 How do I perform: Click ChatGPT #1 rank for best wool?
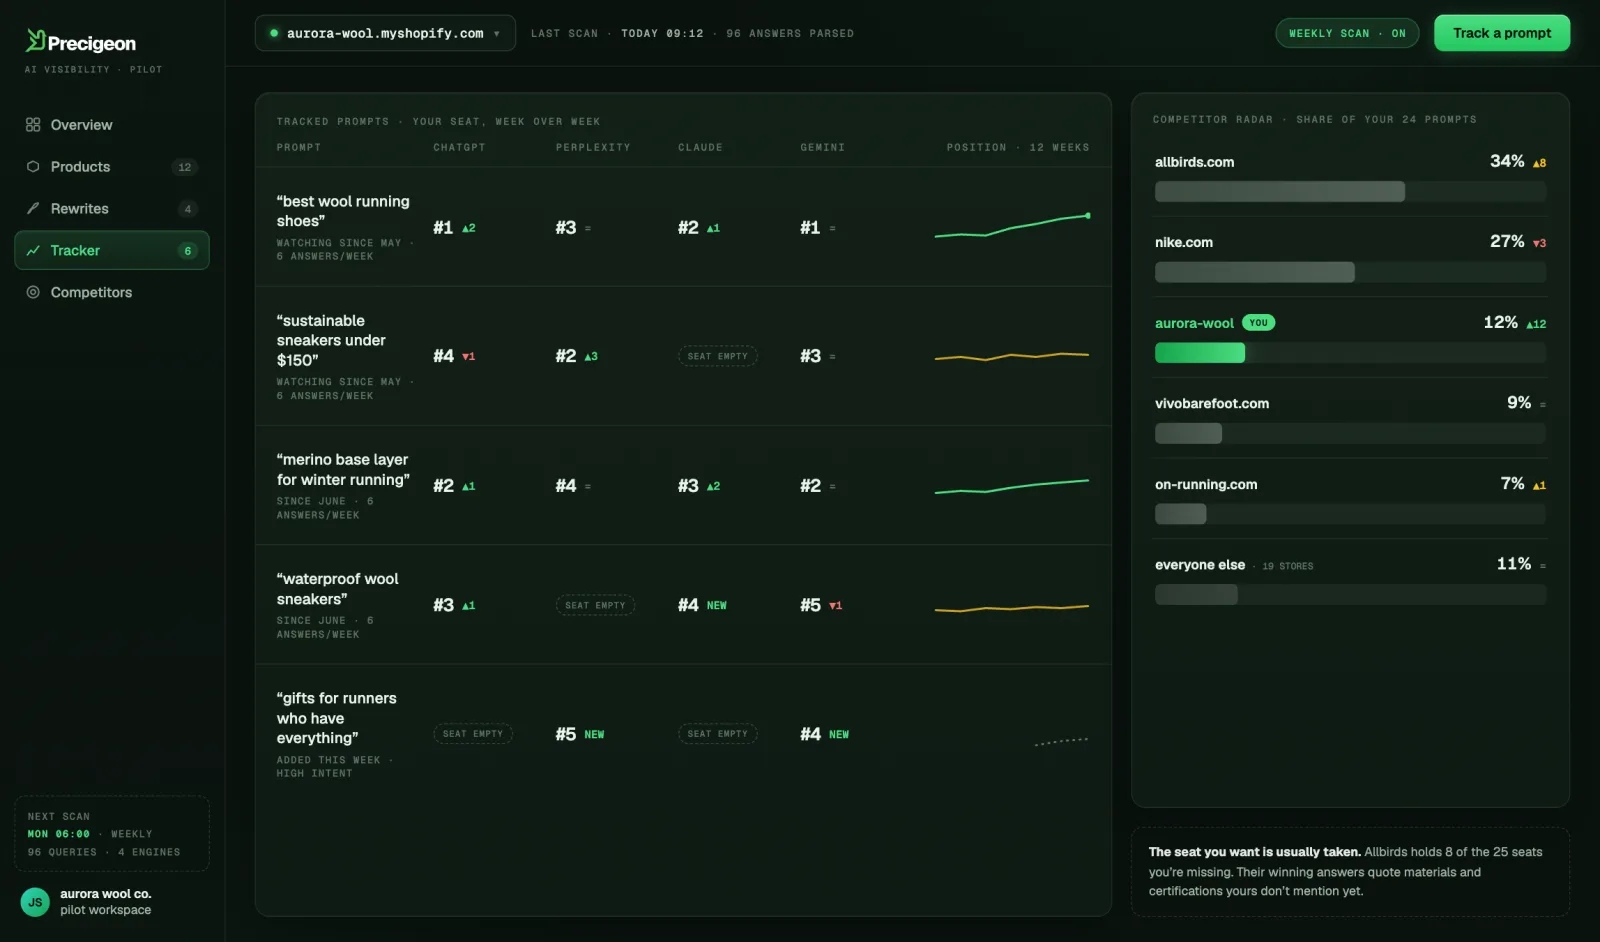(x=443, y=228)
